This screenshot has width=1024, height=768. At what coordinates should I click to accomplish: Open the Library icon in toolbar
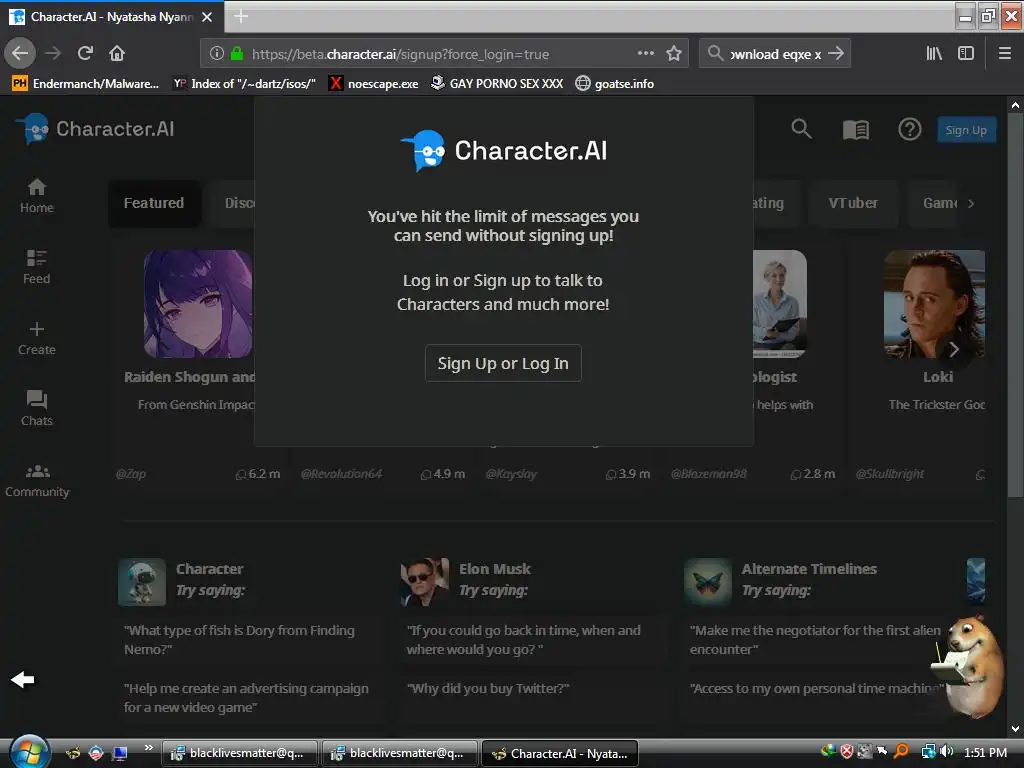(x=934, y=54)
